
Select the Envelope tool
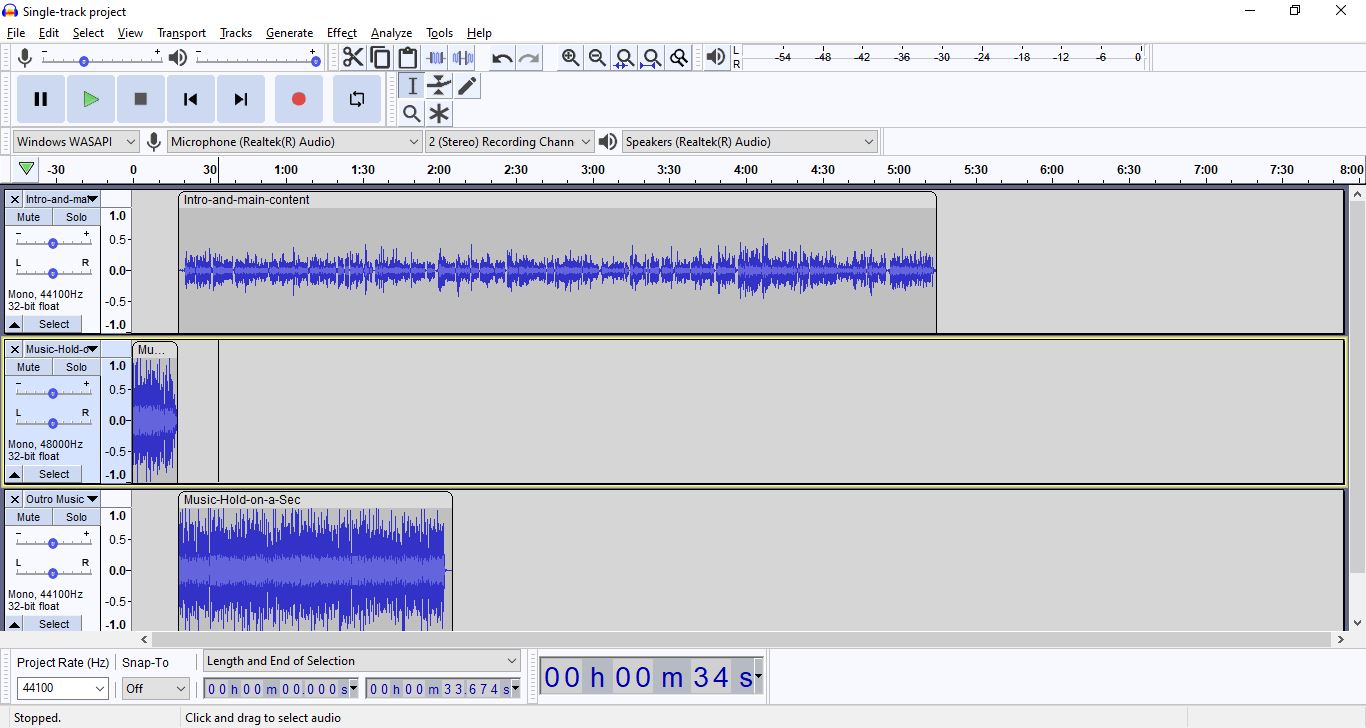439,86
